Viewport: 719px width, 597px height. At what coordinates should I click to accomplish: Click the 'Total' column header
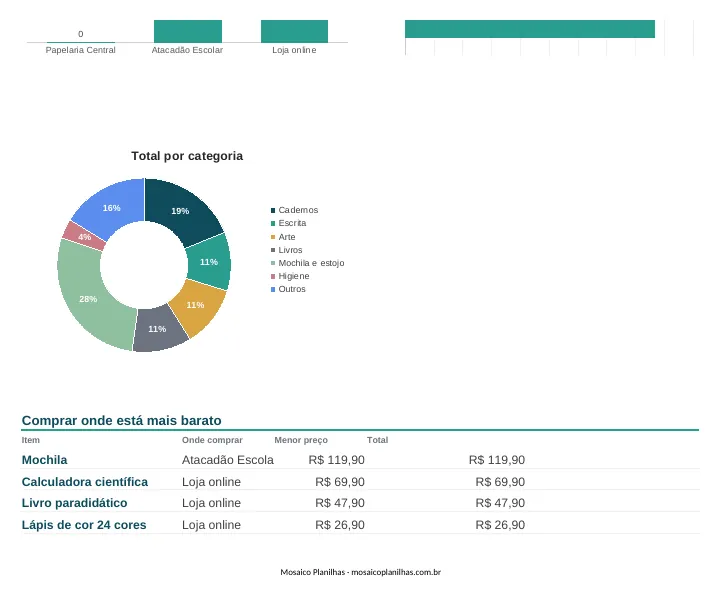pos(377,440)
